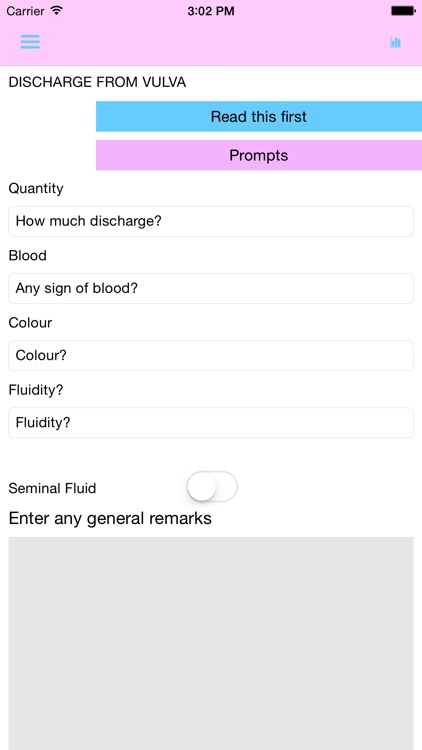Open the 'How much discharge?' quantity picker
The height and width of the screenshot is (750, 422).
(x=211, y=221)
